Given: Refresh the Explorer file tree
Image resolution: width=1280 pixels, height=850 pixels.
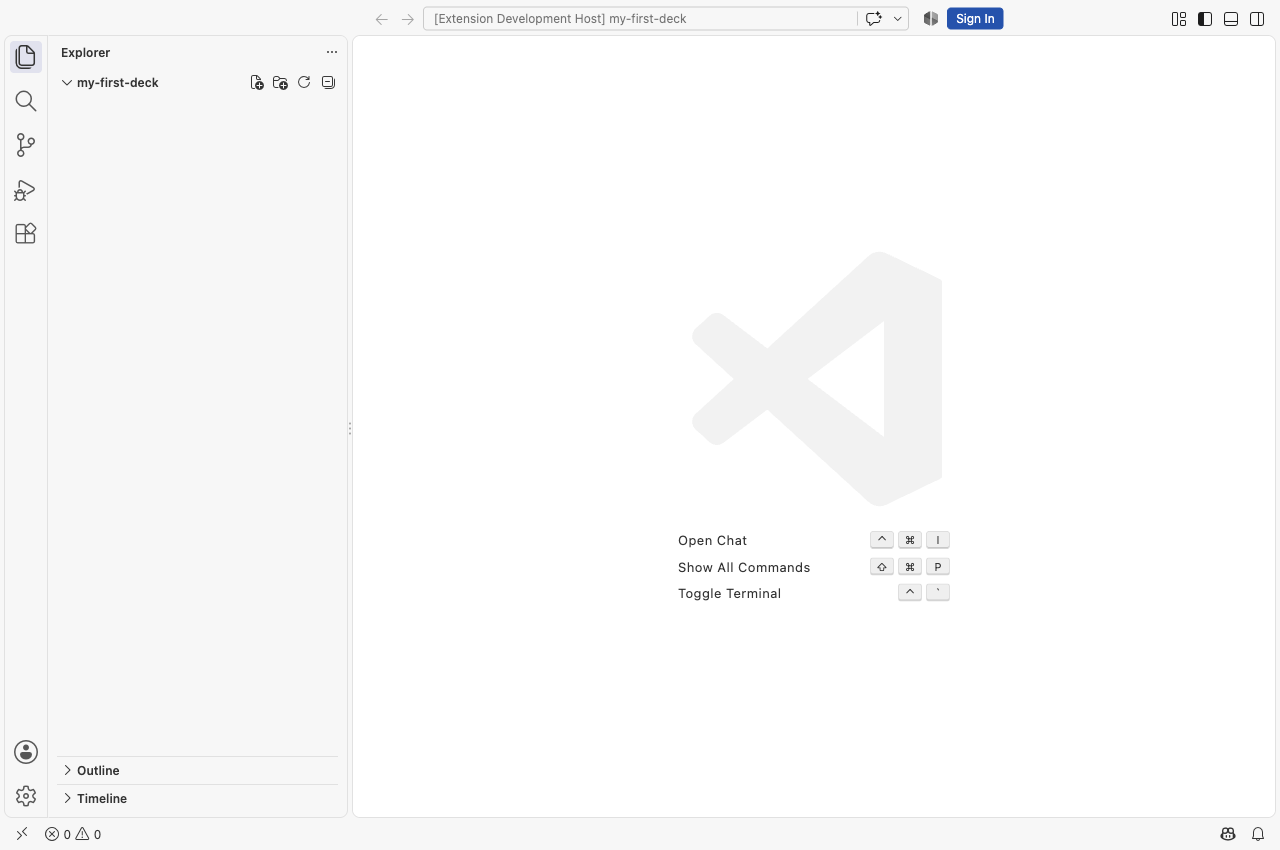Looking at the screenshot, I should click(304, 83).
